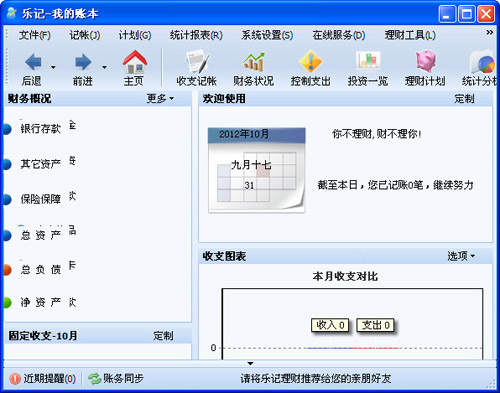Open 统计分析 pie chart icon
Screen dimensions: 500x393
[x=483, y=62]
